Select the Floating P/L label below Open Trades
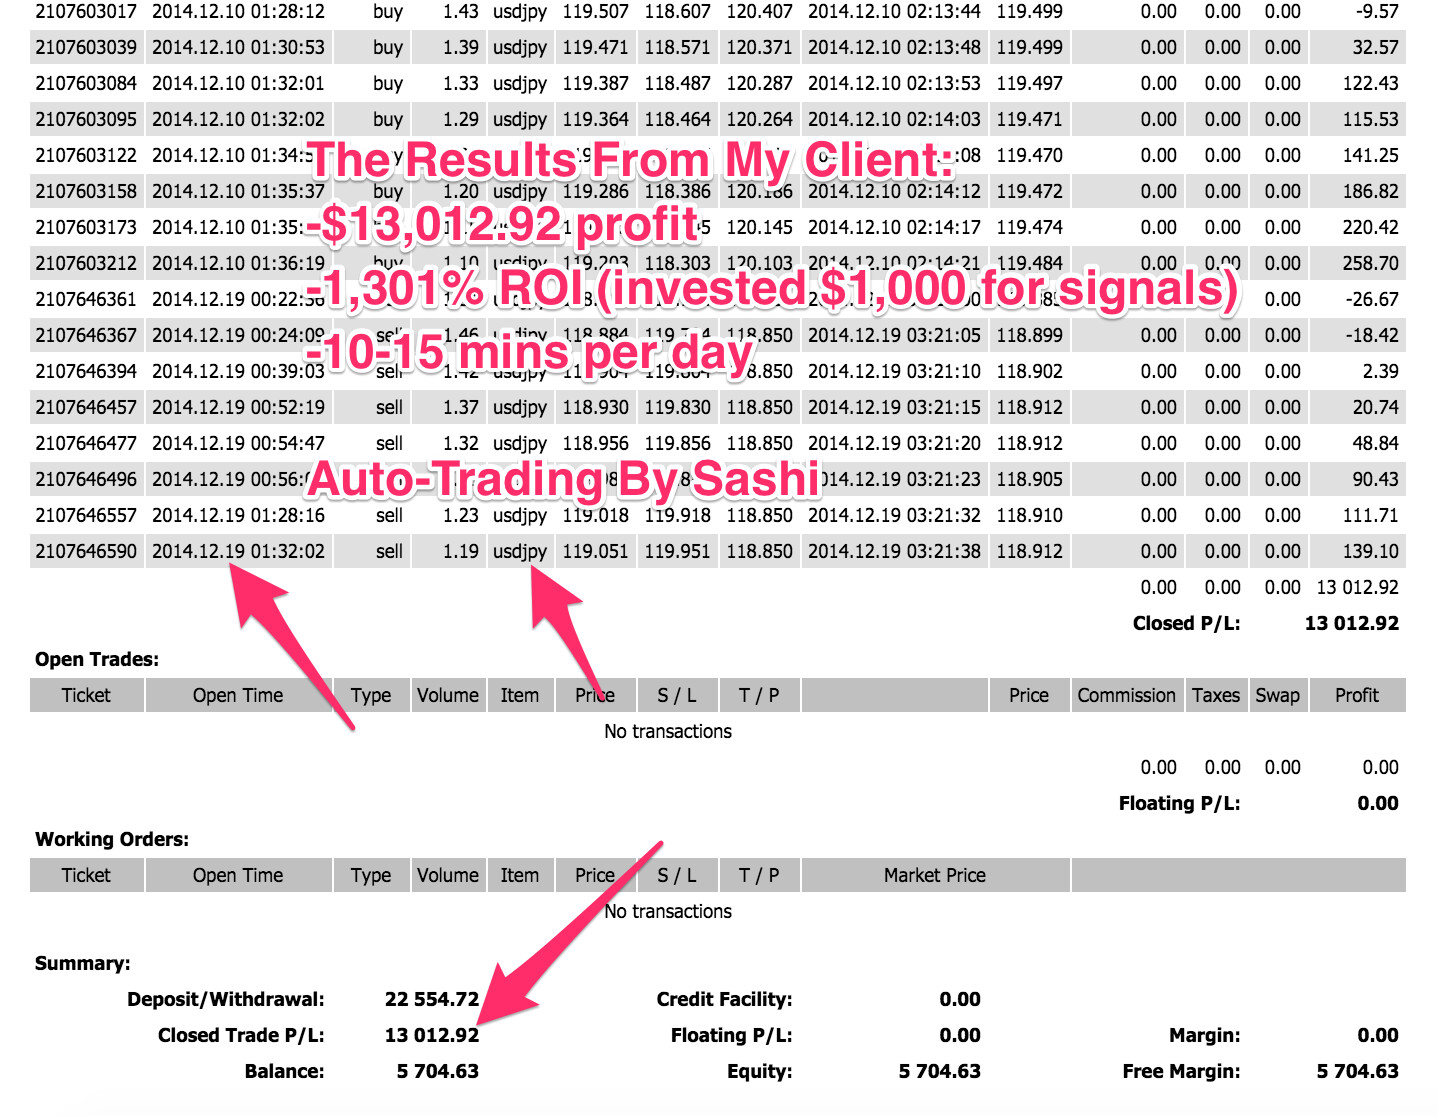Screen dimensions: 1438x1116 click(x=1179, y=803)
